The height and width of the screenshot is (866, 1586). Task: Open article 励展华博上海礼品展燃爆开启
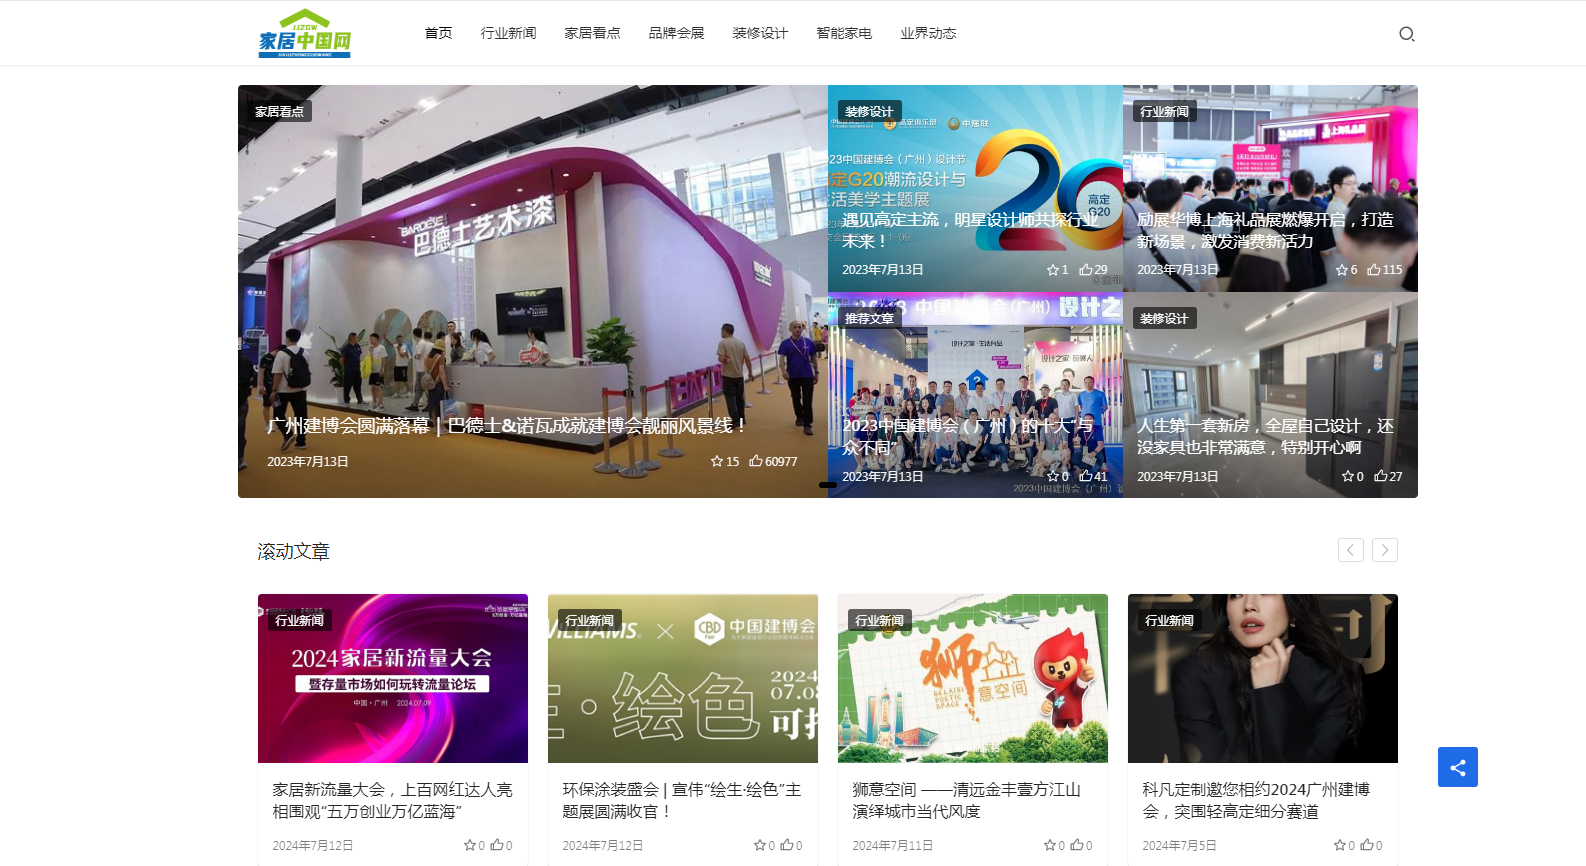click(1264, 230)
